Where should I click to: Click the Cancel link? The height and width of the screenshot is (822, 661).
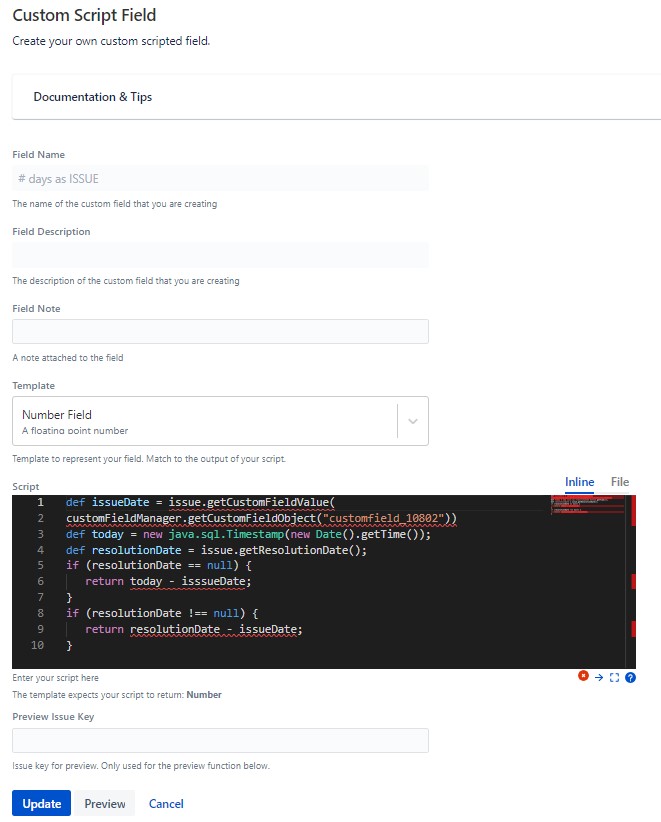(166, 803)
